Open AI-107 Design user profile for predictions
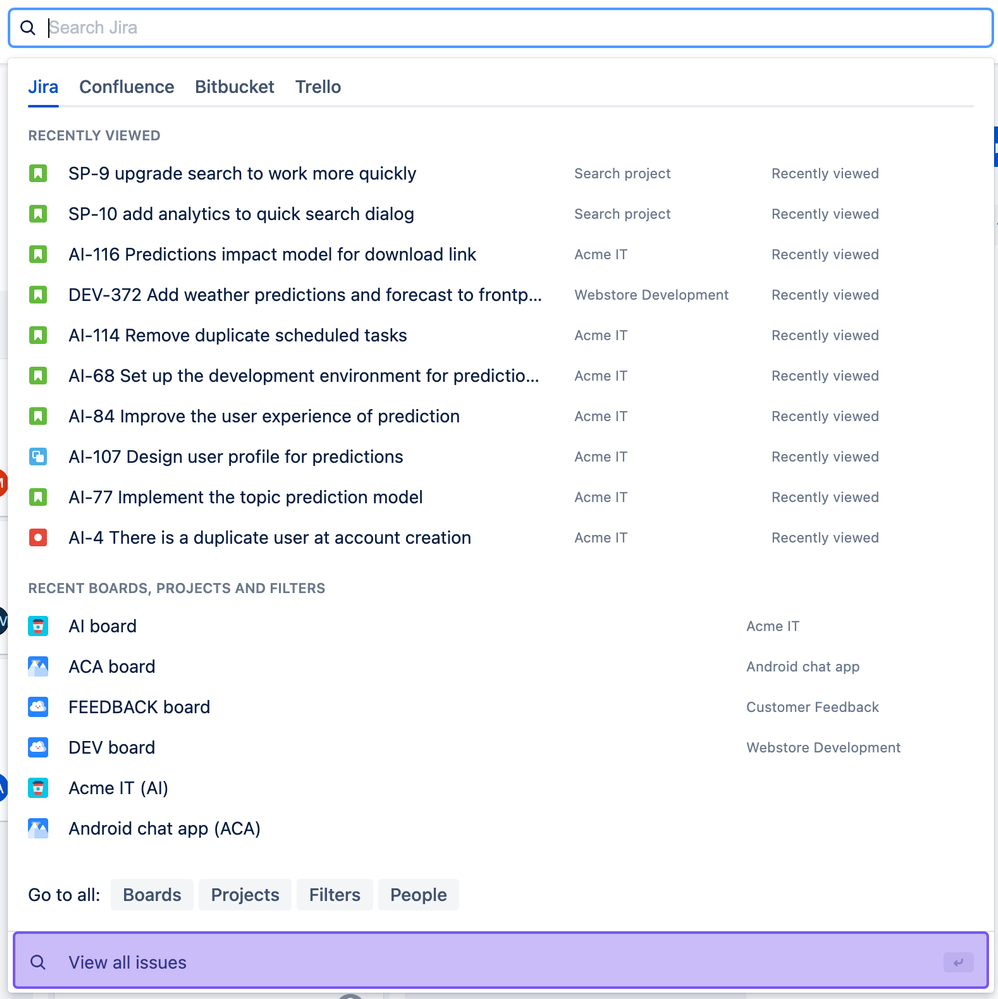Image resolution: width=998 pixels, height=999 pixels. [x=236, y=457]
